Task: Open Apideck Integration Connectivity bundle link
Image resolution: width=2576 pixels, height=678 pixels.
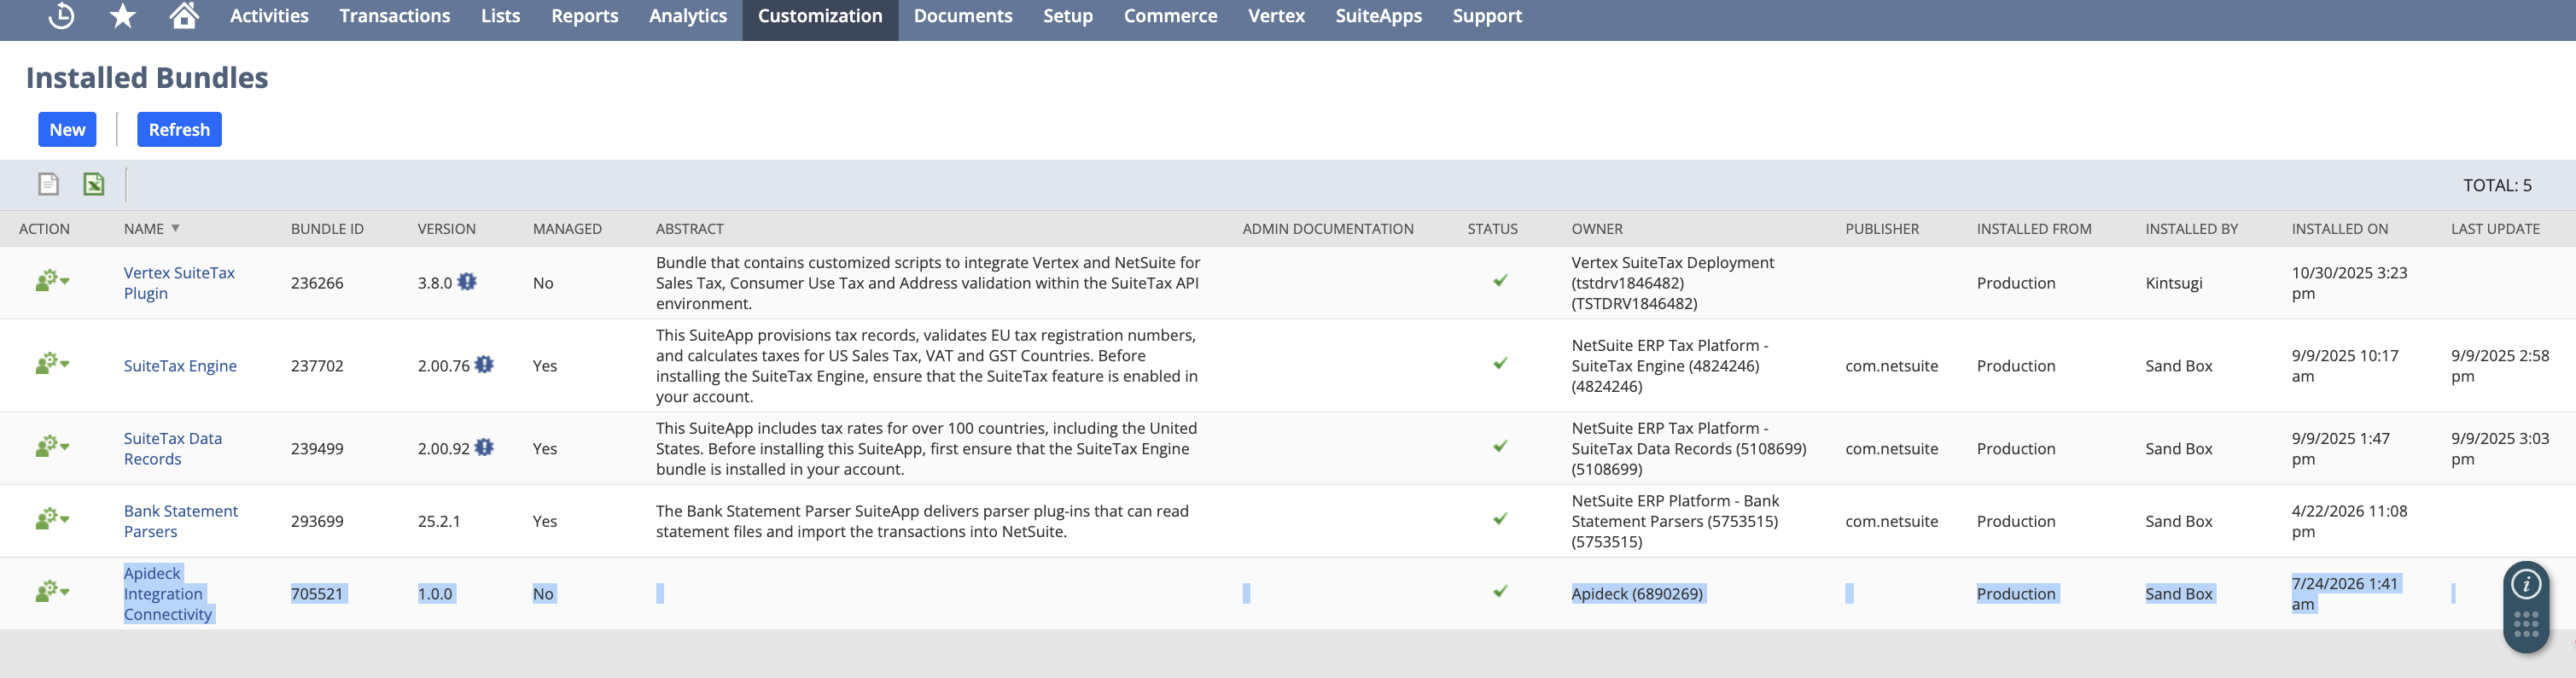Action: [x=168, y=594]
